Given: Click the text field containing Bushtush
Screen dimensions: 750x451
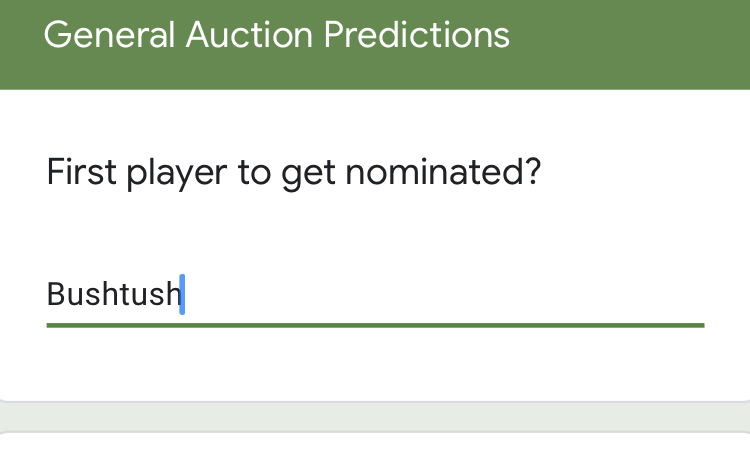Looking at the screenshot, I should tap(375, 295).
